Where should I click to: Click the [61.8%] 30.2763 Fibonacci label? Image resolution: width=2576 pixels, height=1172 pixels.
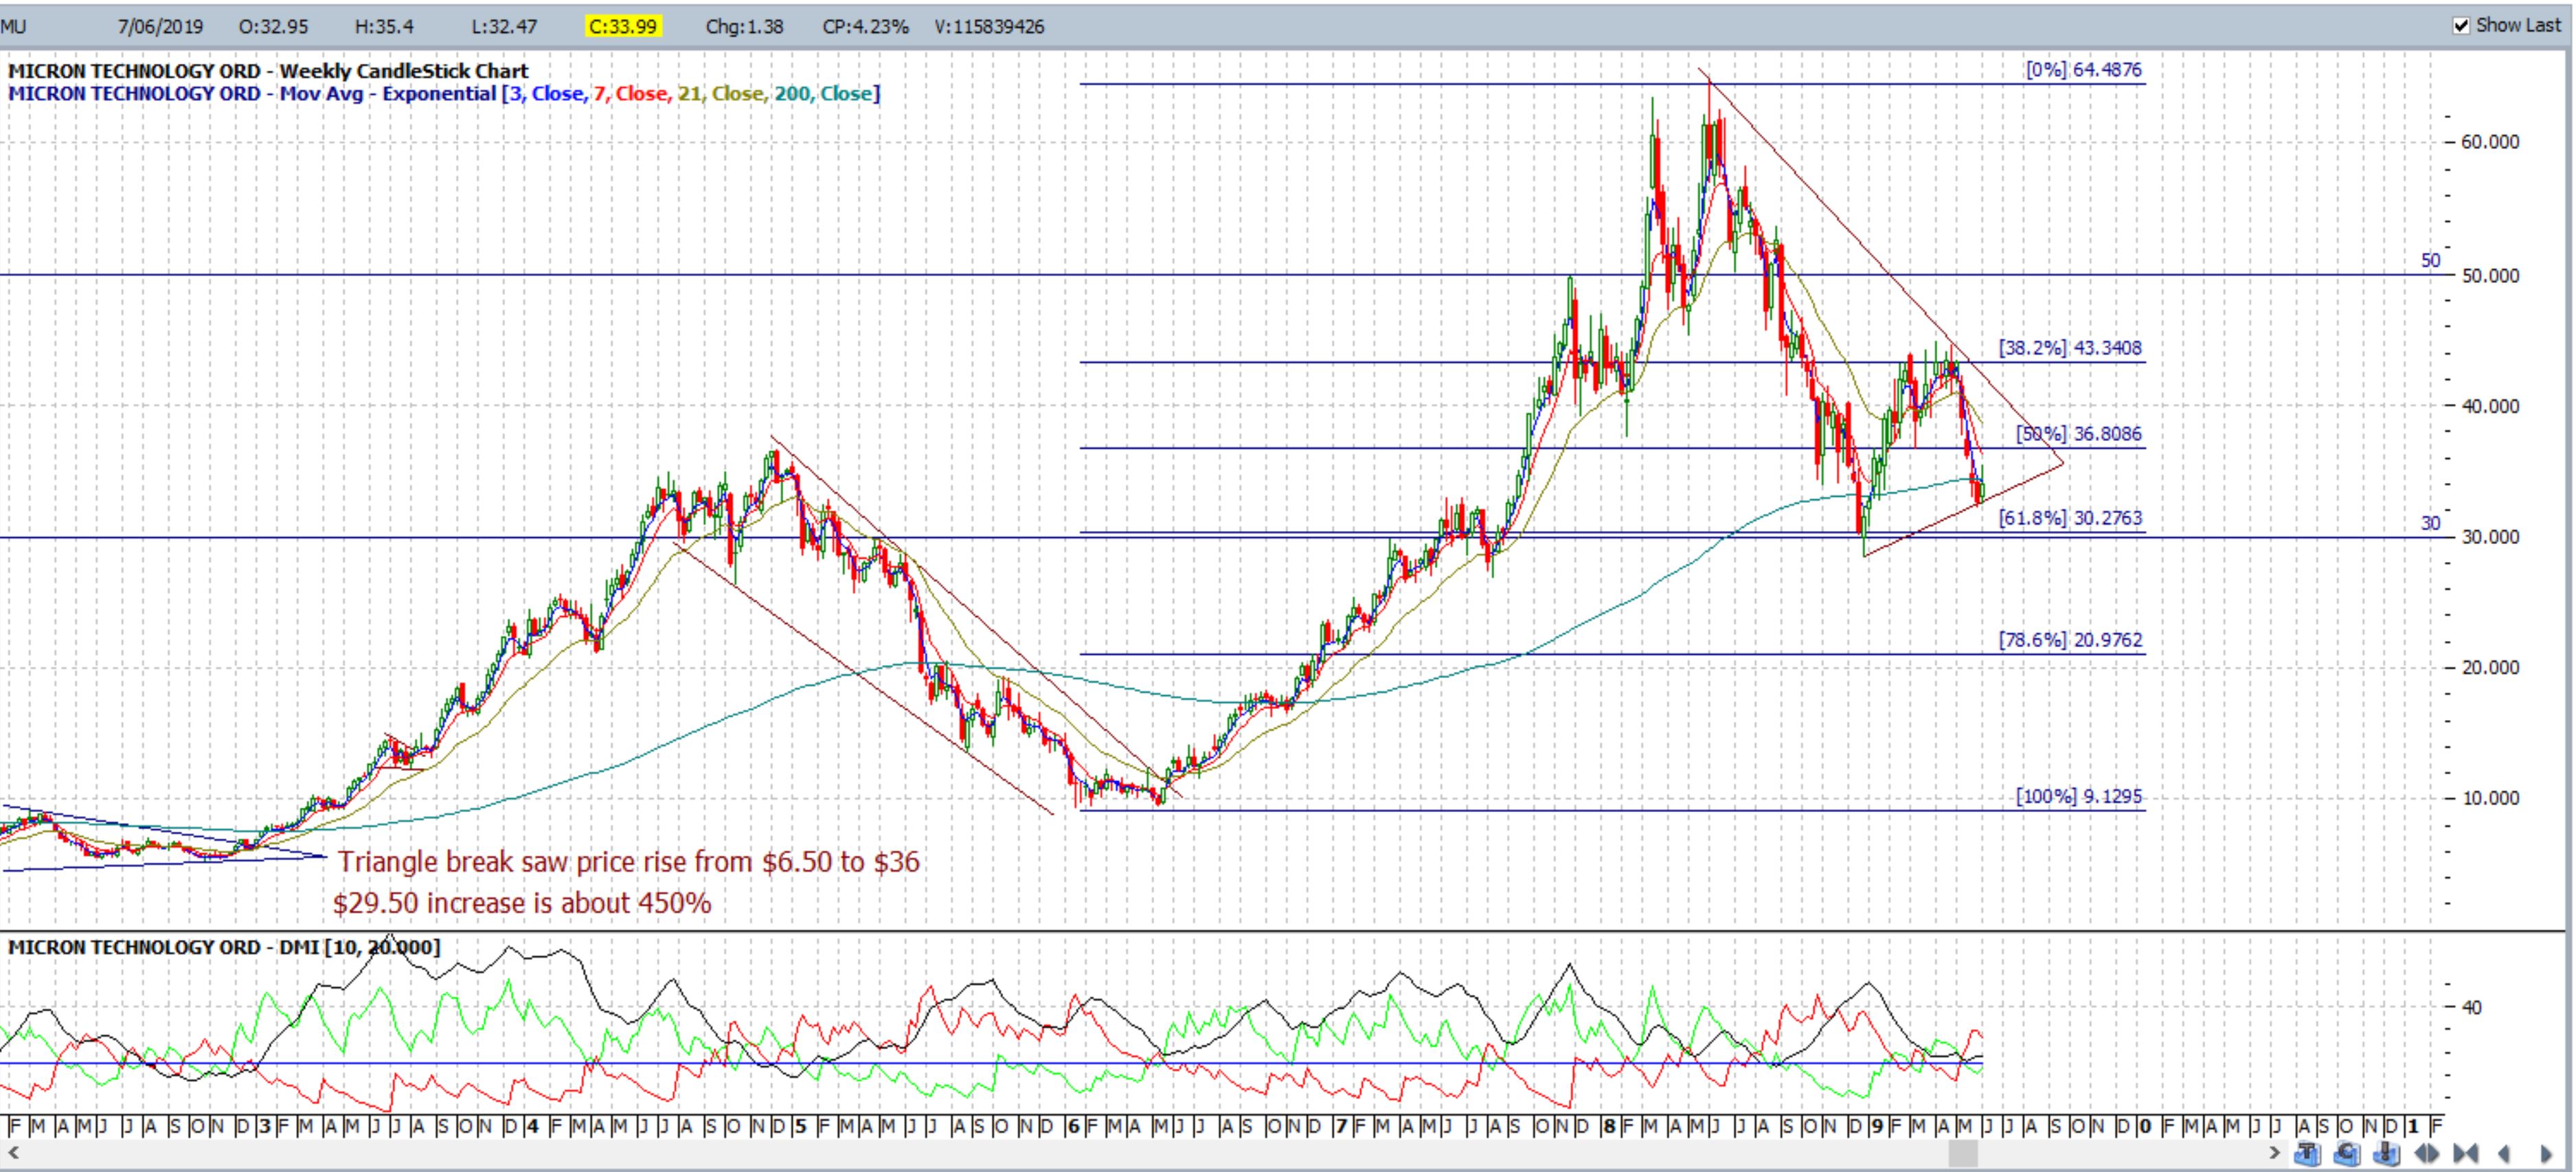(x=2070, y=518)
